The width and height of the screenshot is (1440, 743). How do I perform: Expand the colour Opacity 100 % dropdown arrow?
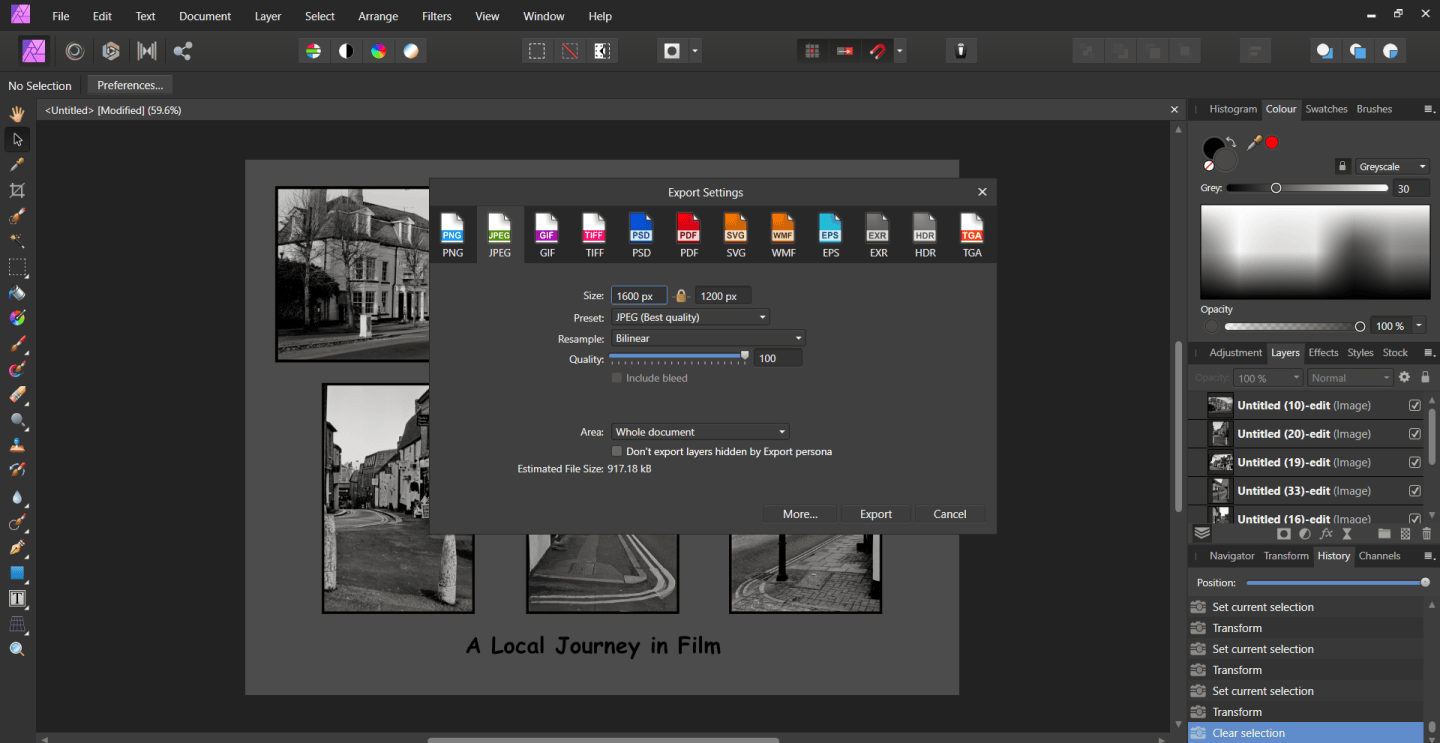pos(1419,326)
